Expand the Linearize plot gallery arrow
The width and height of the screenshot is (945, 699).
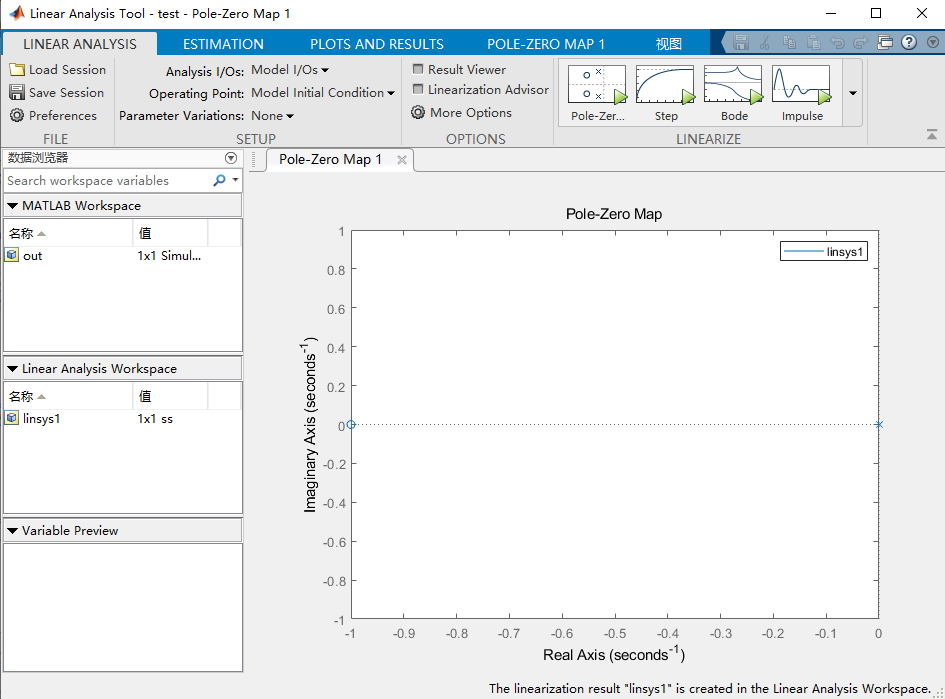pos(852,93)
